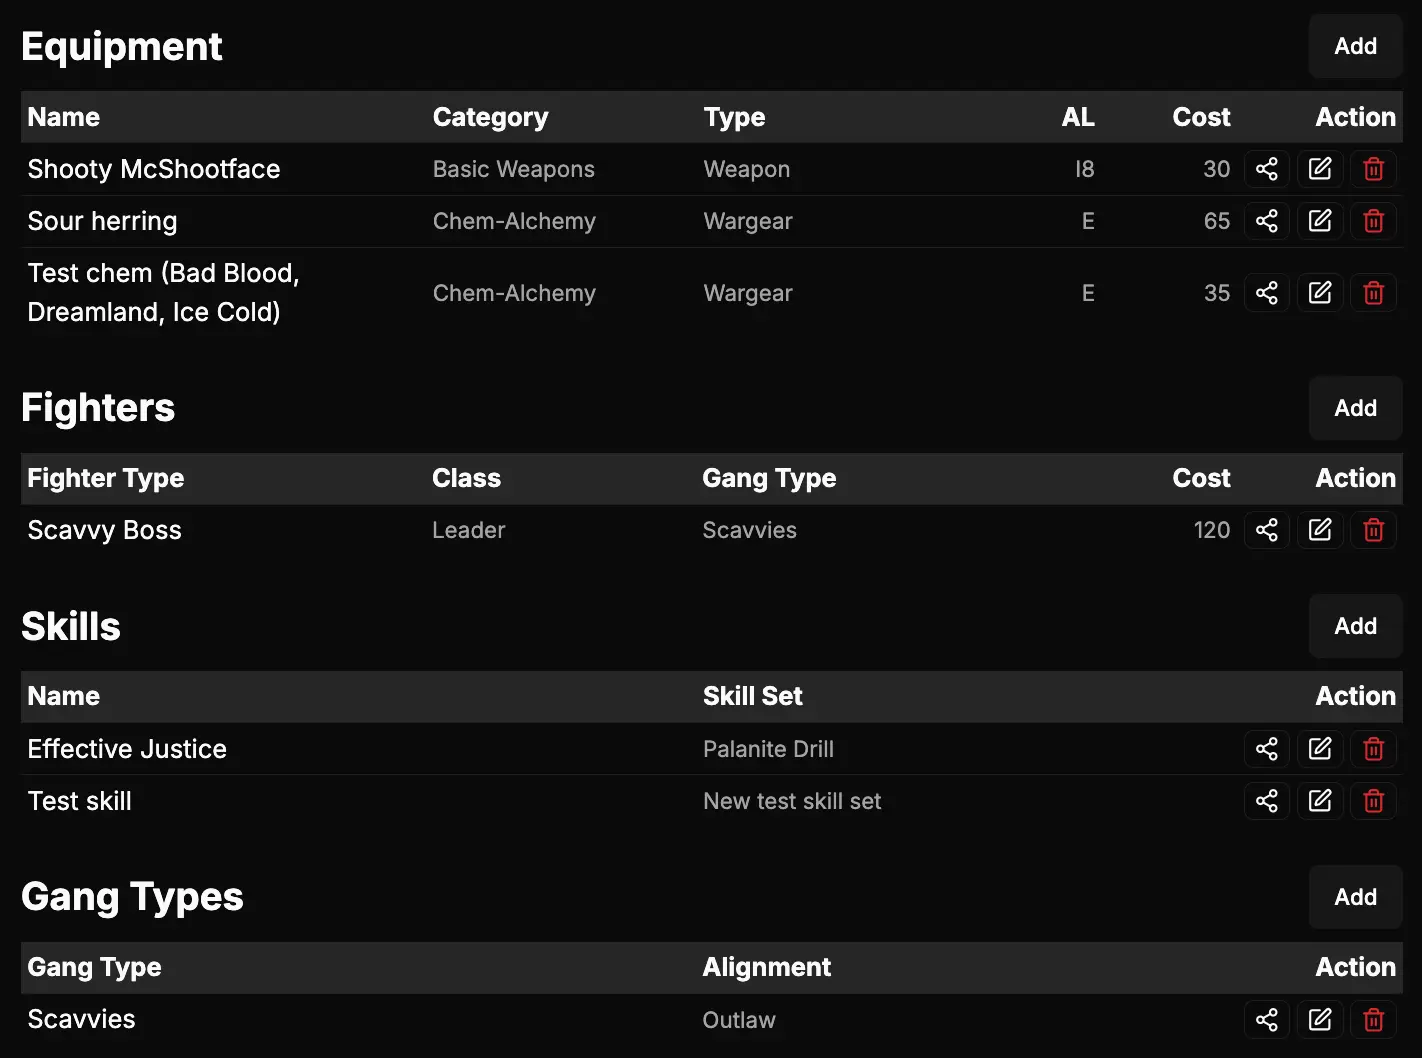Image resolution: width=1422 pixels, height=1058 pixels.
Task: Edit the Effective Justice skill
Action: coord(1320,749)
